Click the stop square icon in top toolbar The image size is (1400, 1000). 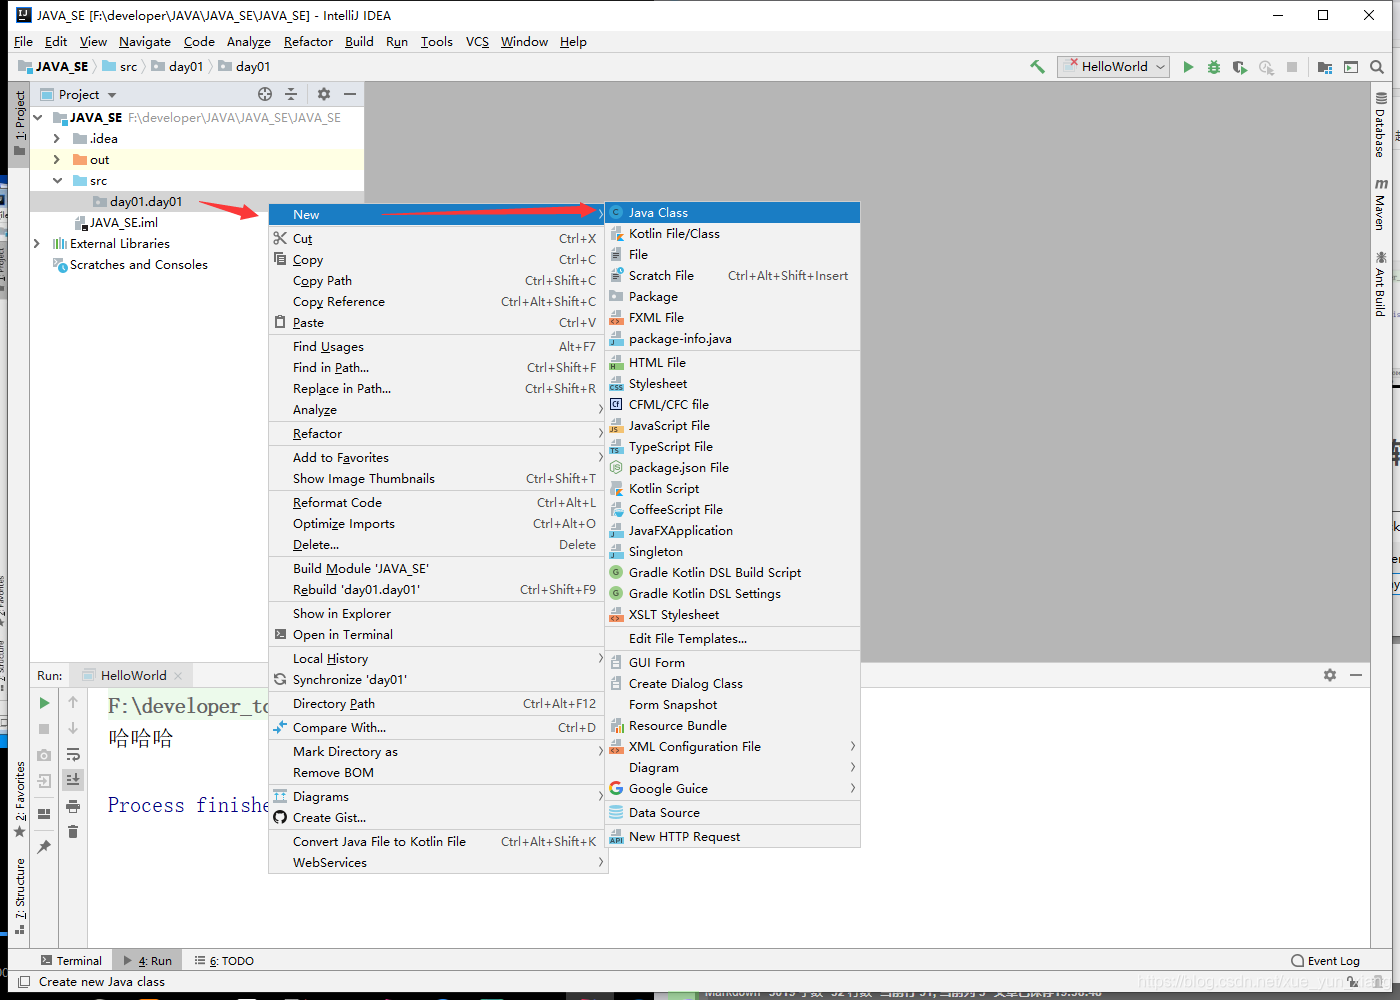(x=1292, y=67)
